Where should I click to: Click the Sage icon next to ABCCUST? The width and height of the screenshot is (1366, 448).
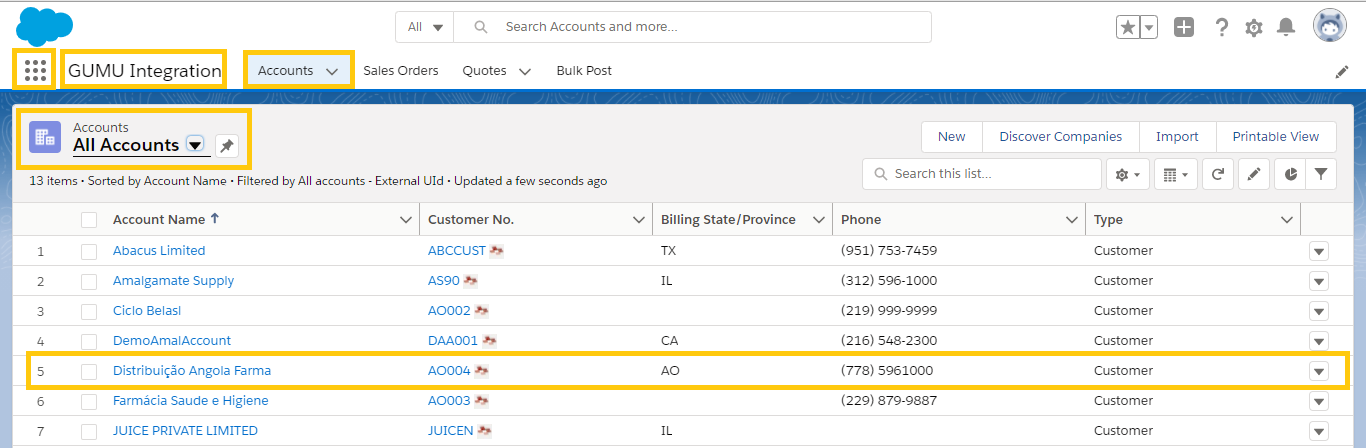[x=496, y=251]
